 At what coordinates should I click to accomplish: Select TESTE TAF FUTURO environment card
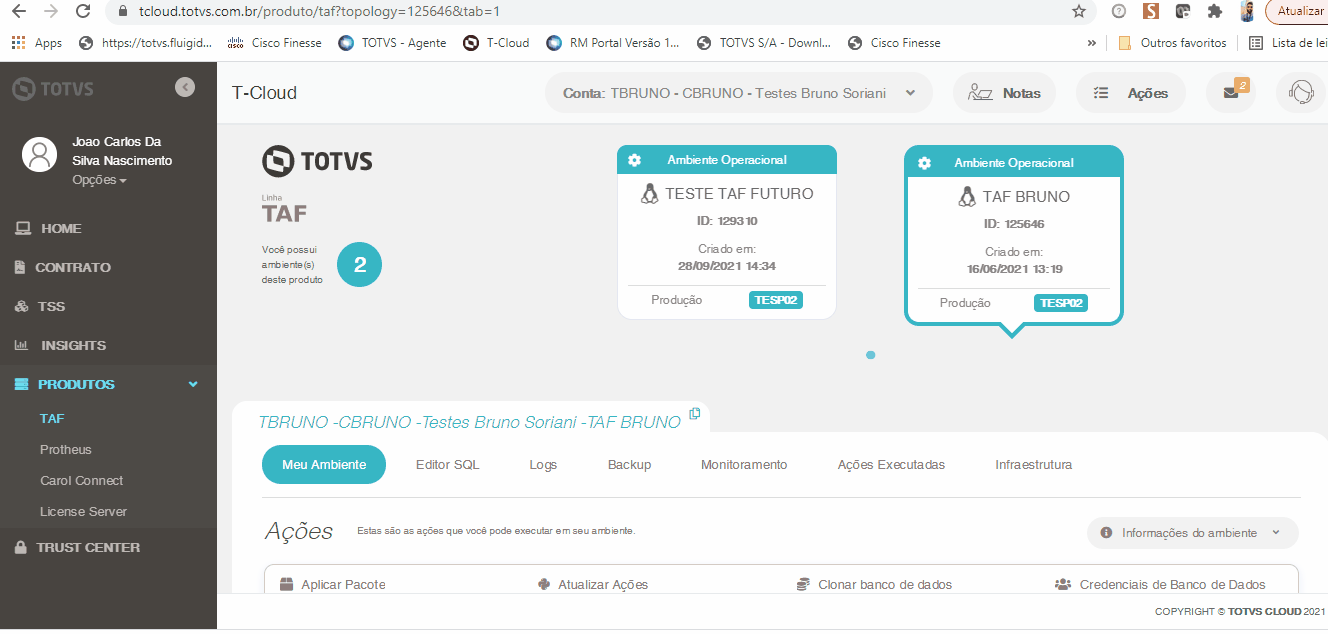[x=727, y=232]
